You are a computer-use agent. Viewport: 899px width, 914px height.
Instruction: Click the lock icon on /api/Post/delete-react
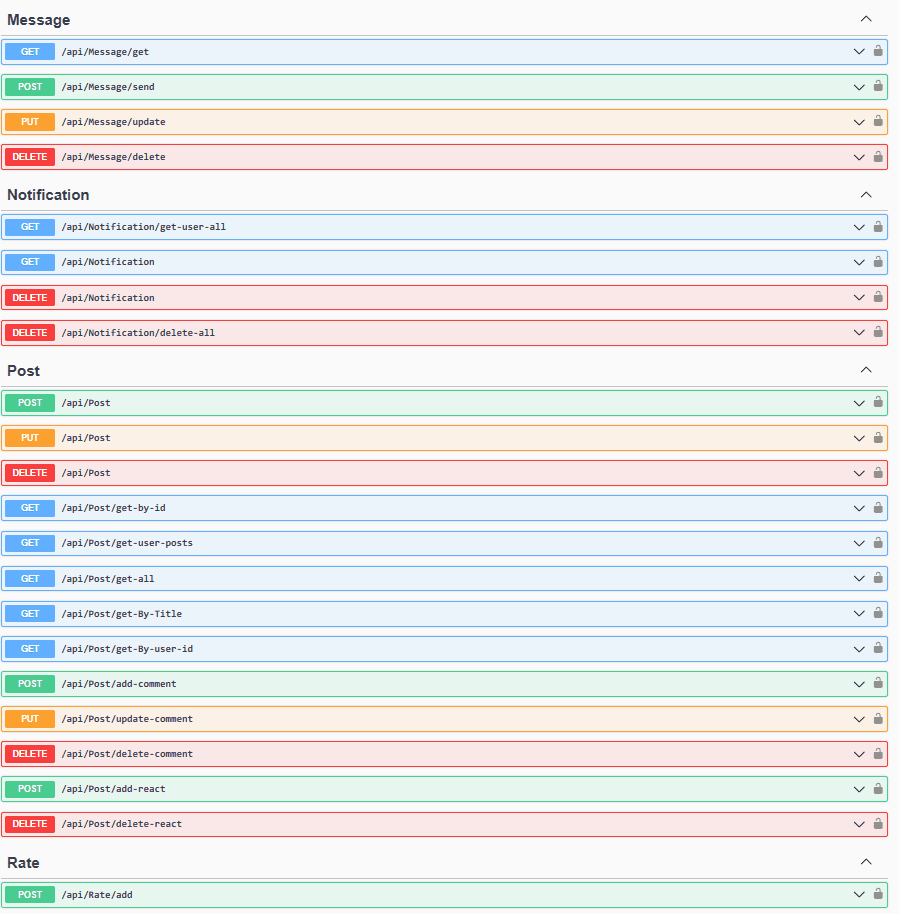pyautogui.click(x=877, y=824)
